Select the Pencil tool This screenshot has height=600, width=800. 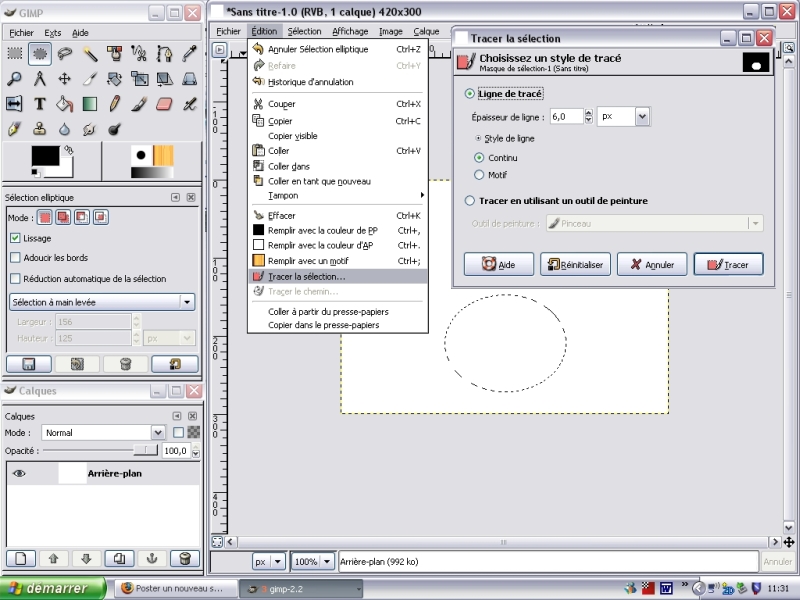pos(114,104)
